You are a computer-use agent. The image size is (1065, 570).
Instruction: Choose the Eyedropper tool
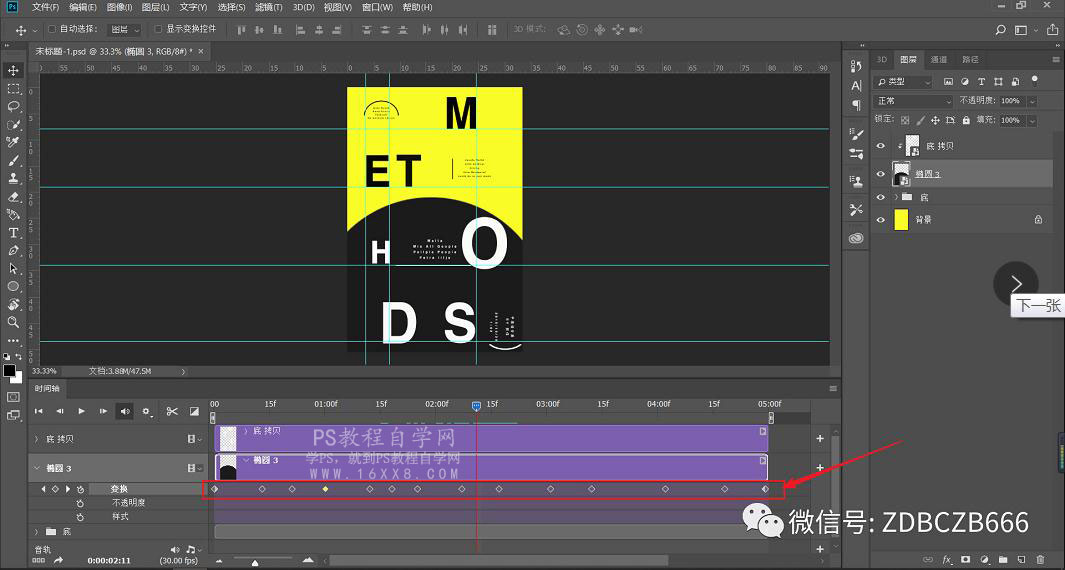pyautogui.click(x=14, y=142)
